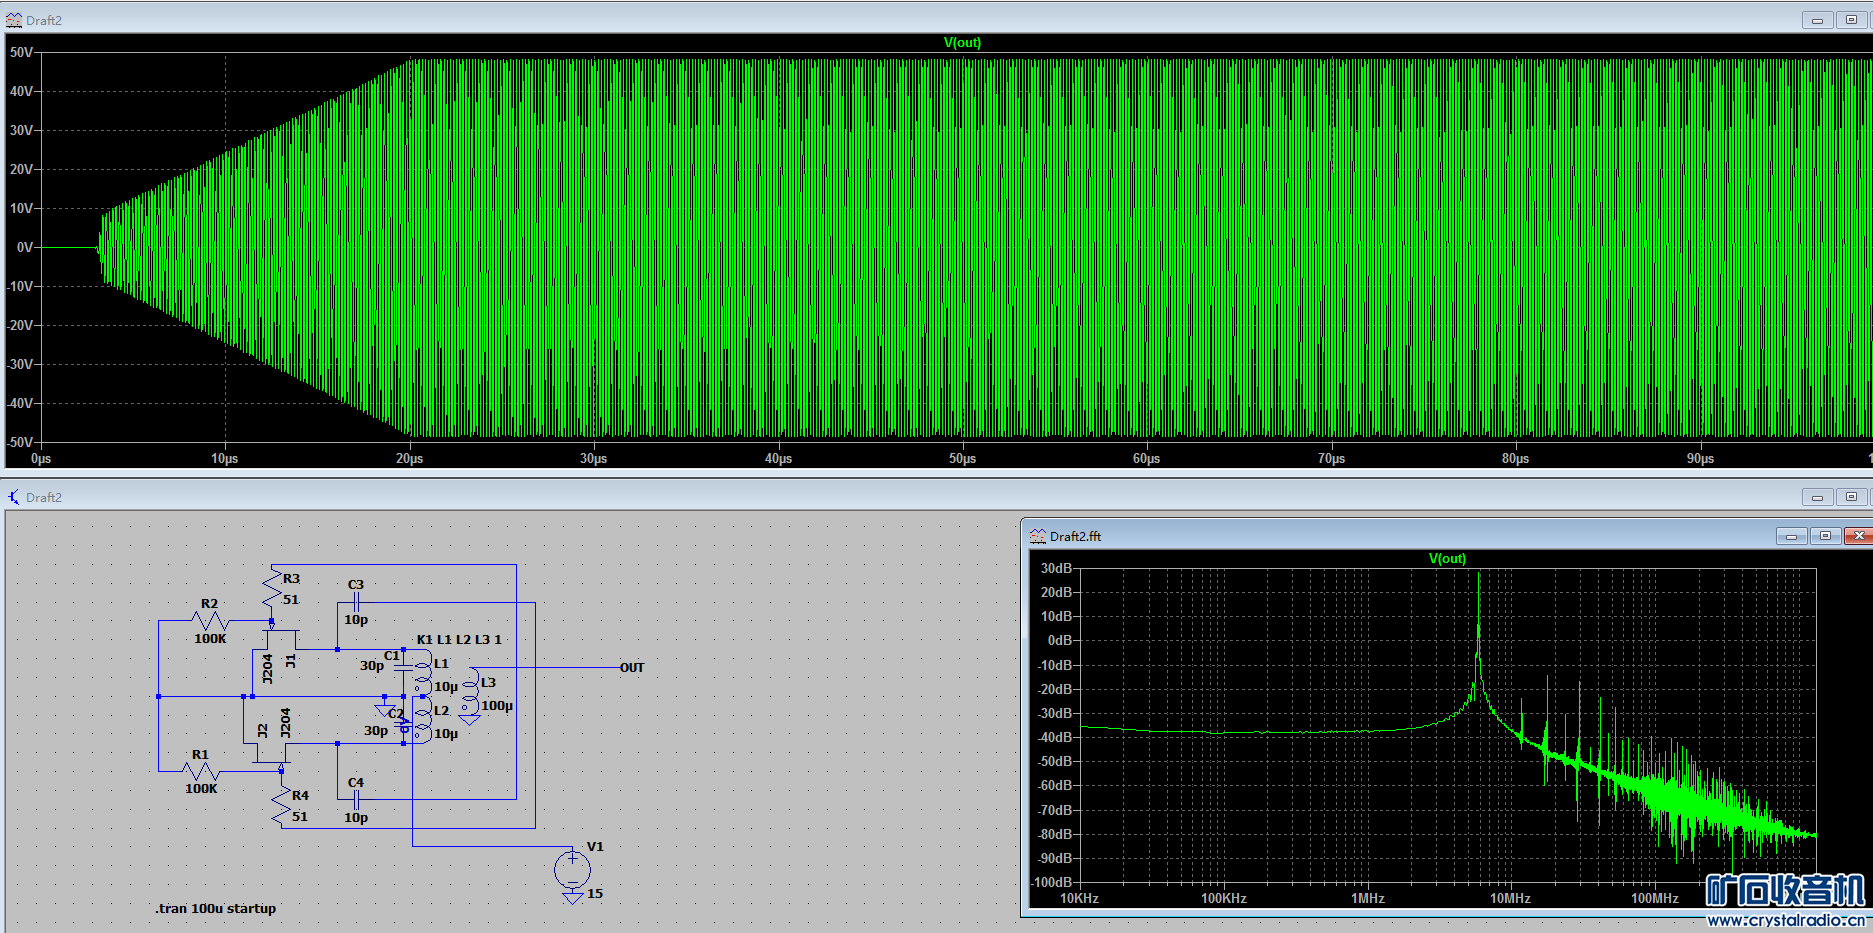Click the 100KHz frequency axis label
Viewport: 1873px width, 933px height.
[1224, 898]
